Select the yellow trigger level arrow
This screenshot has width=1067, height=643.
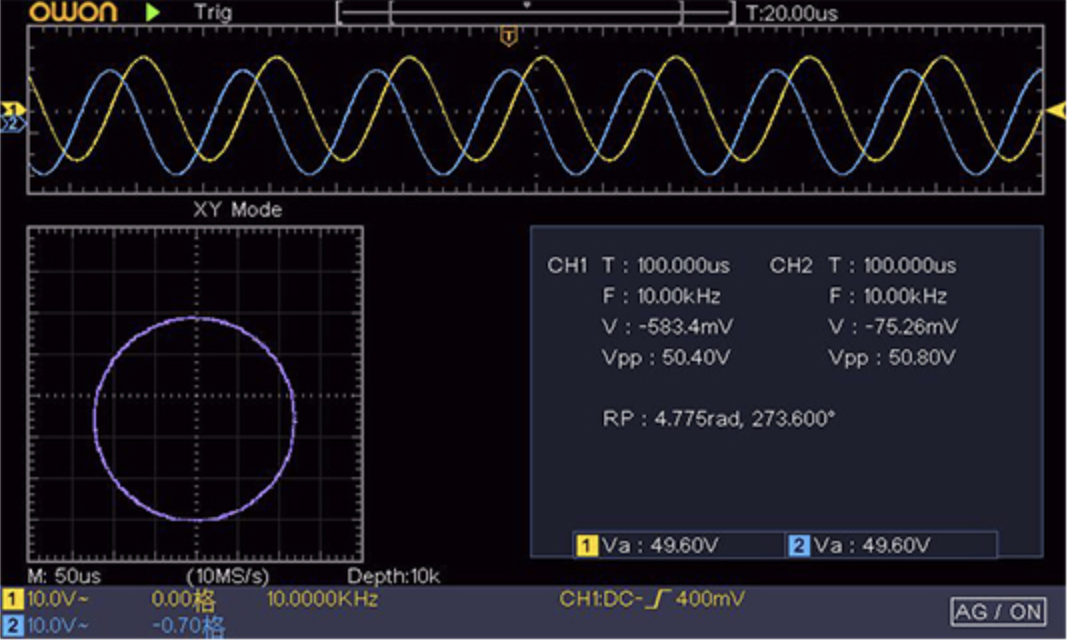tap(1055, 111)
